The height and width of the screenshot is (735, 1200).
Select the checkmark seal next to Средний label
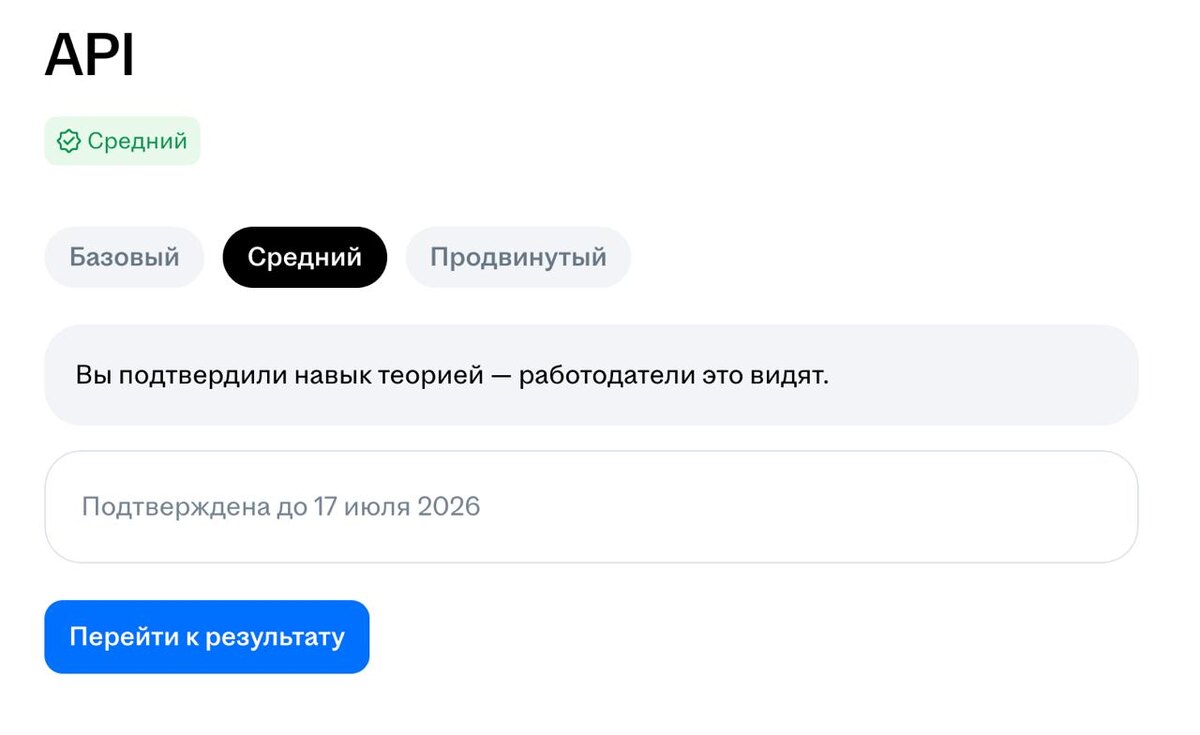[68, 141]
